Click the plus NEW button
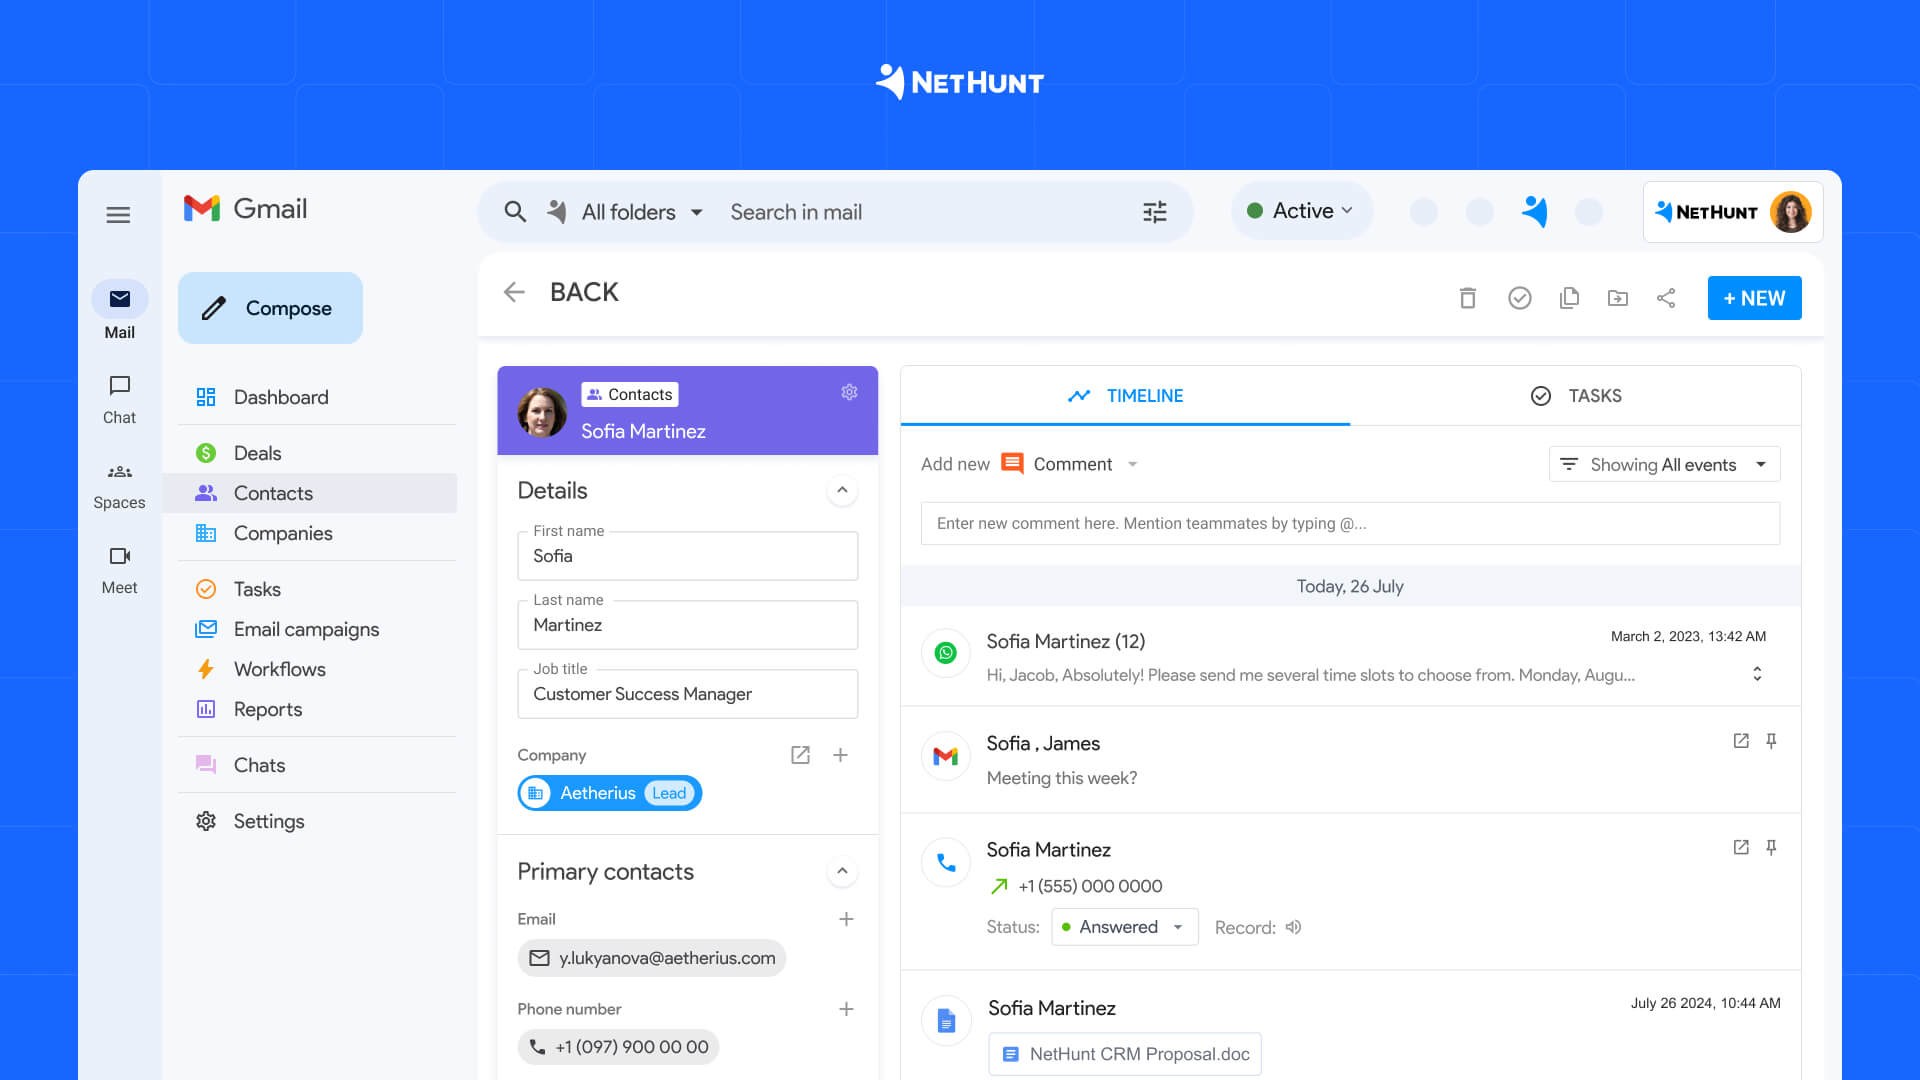 [x=1754, y=297]
